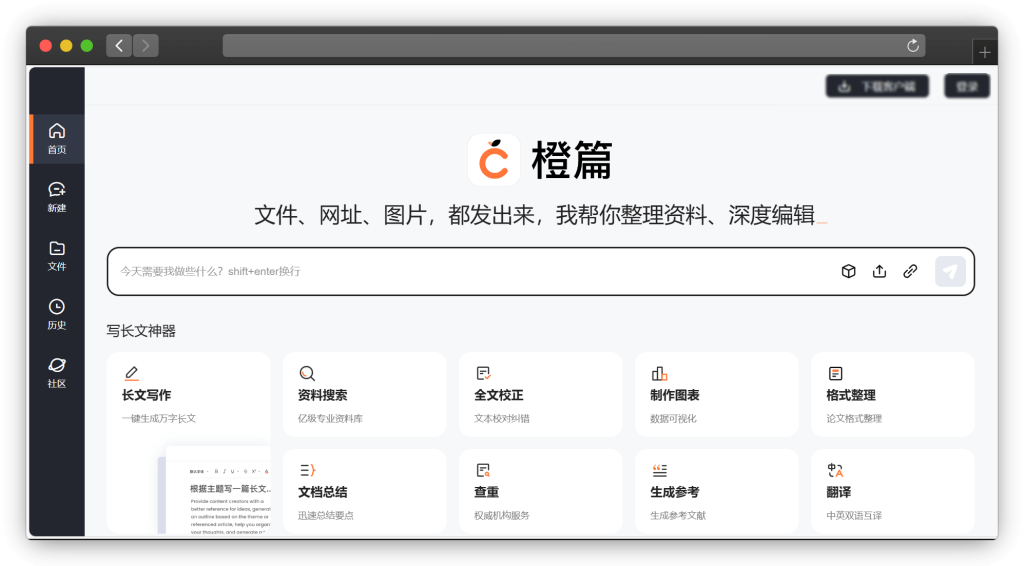The image size is (1024, 566).
Task: Open the 翻译 translation card
Action: pyautogui.click(x=892, y=491)
